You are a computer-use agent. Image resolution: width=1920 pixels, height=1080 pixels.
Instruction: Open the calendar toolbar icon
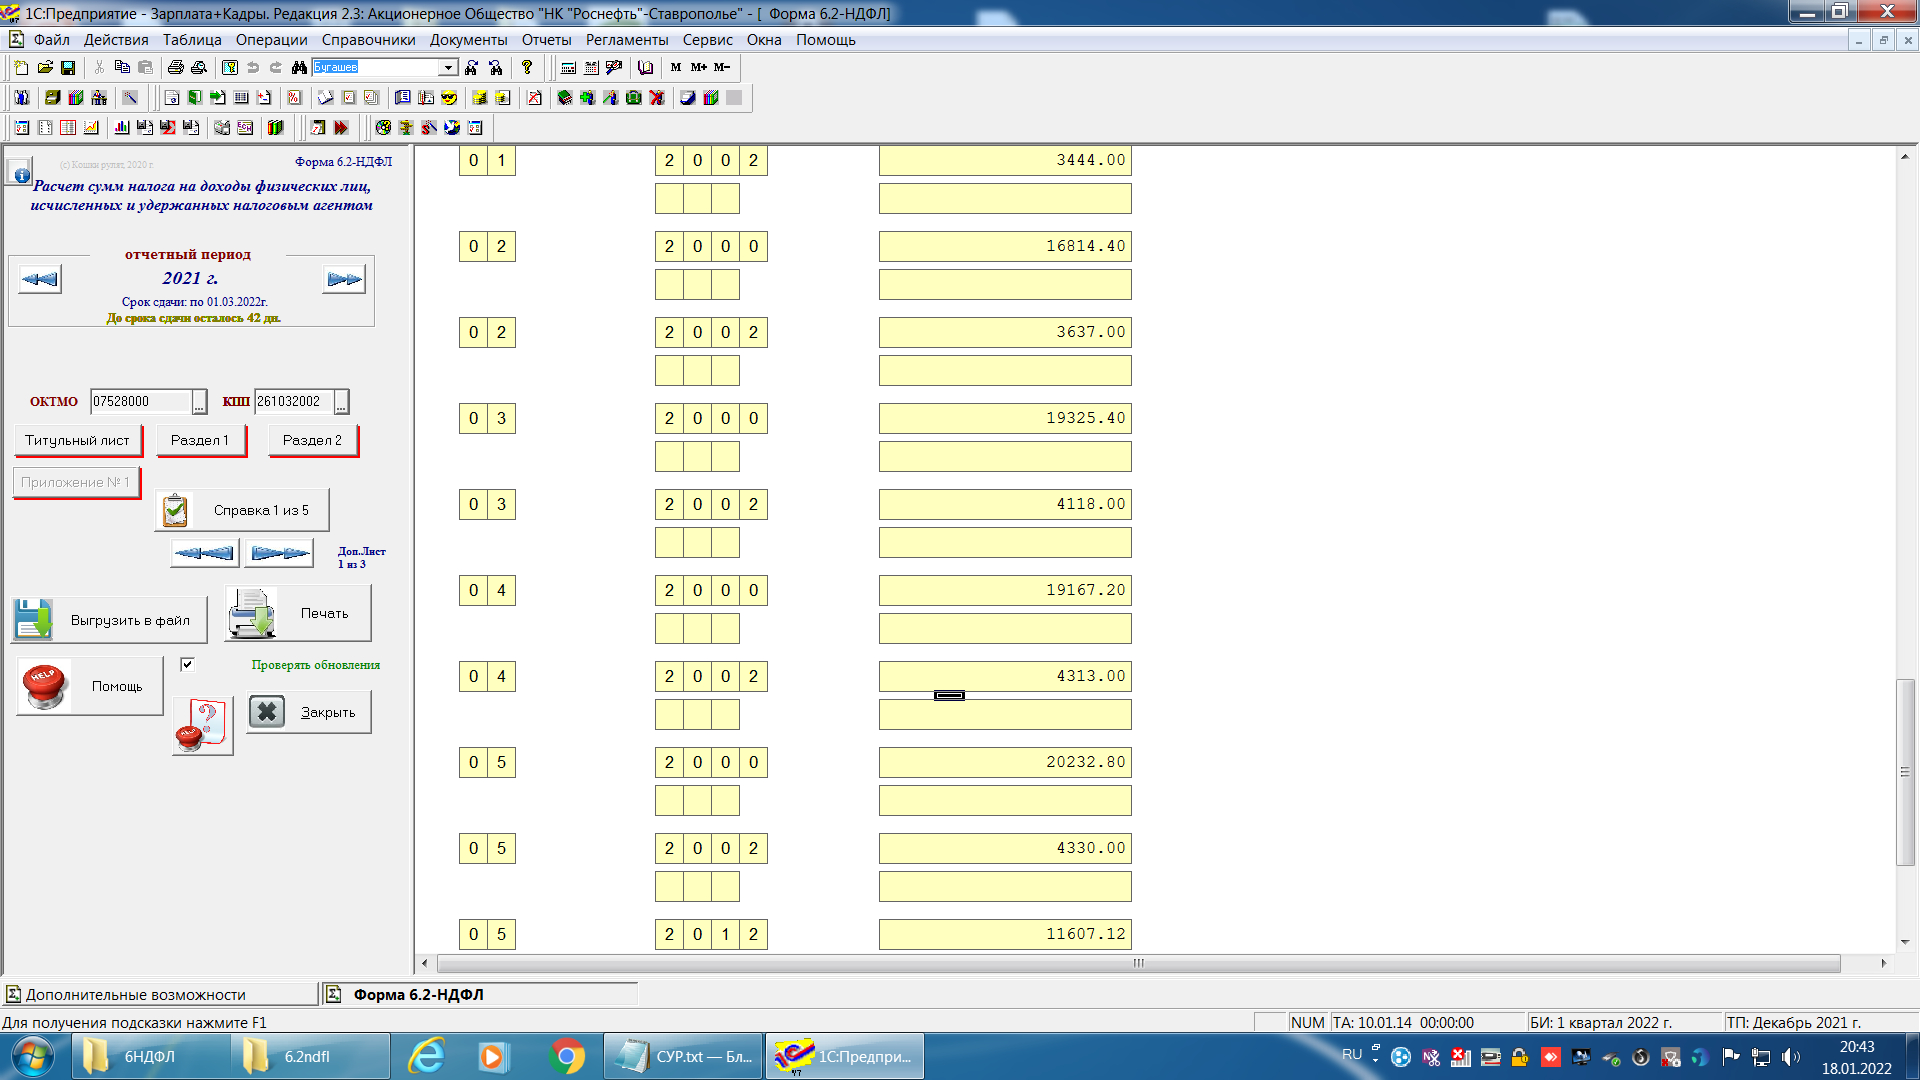591,68
